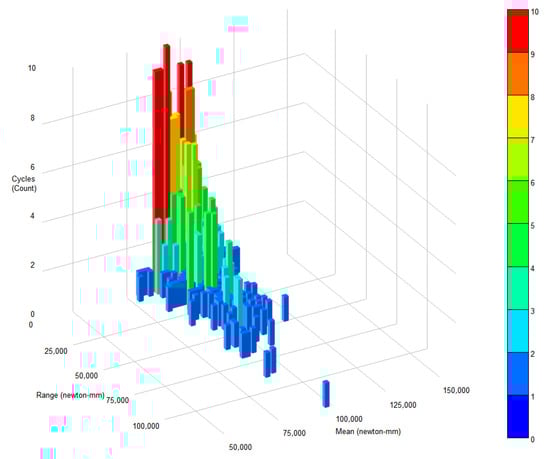Select the orange bar beside the red bars
Screen dimensions: 550x459
tap(190, 112)
